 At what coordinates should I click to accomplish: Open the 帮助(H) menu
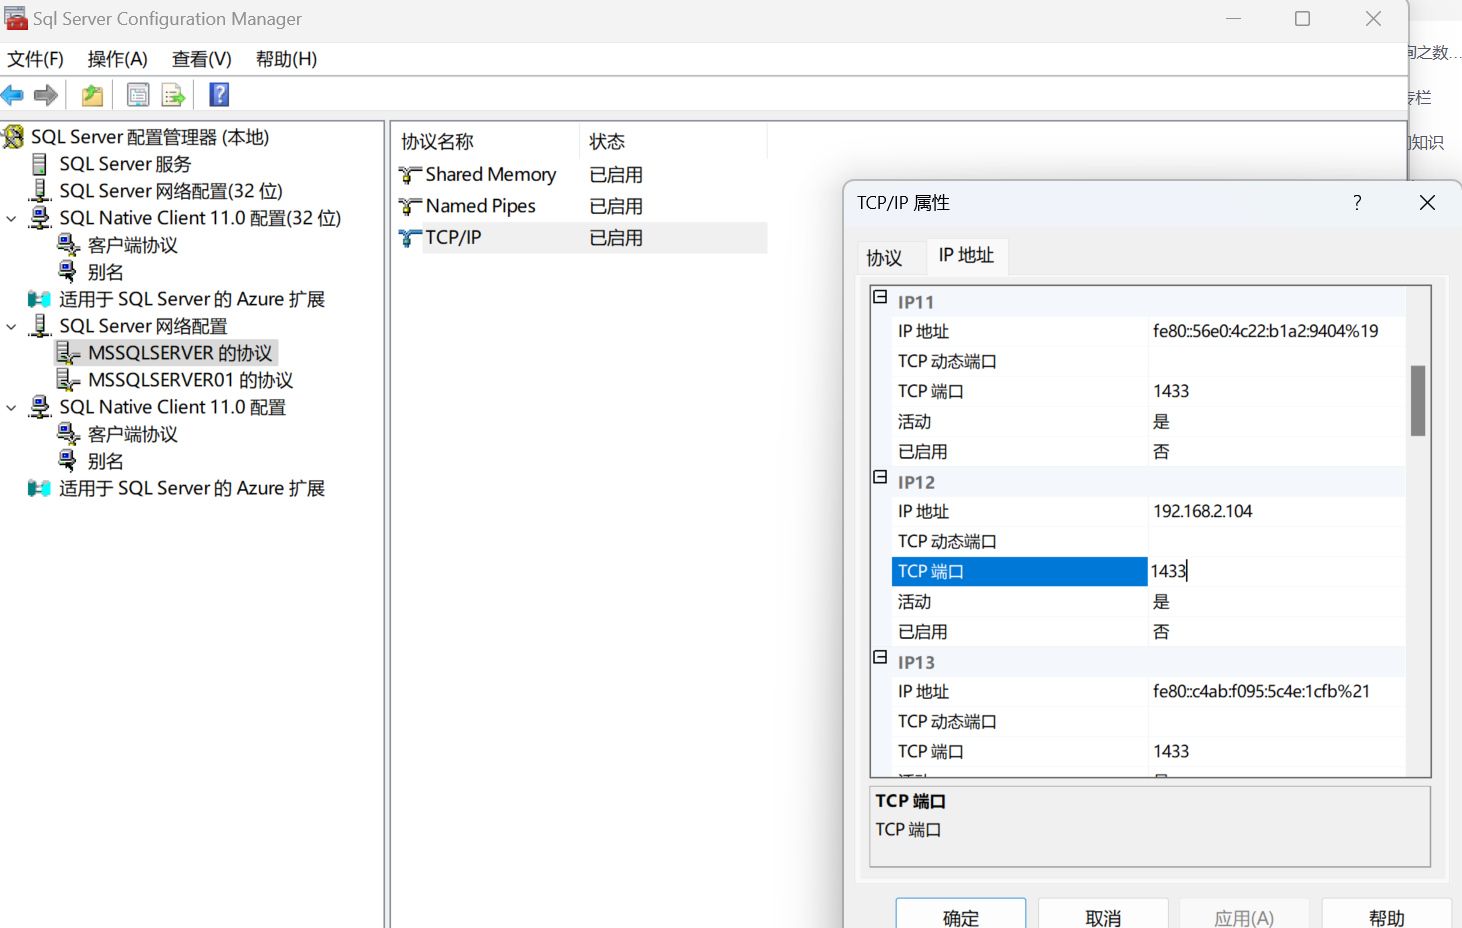click(287, 59)
